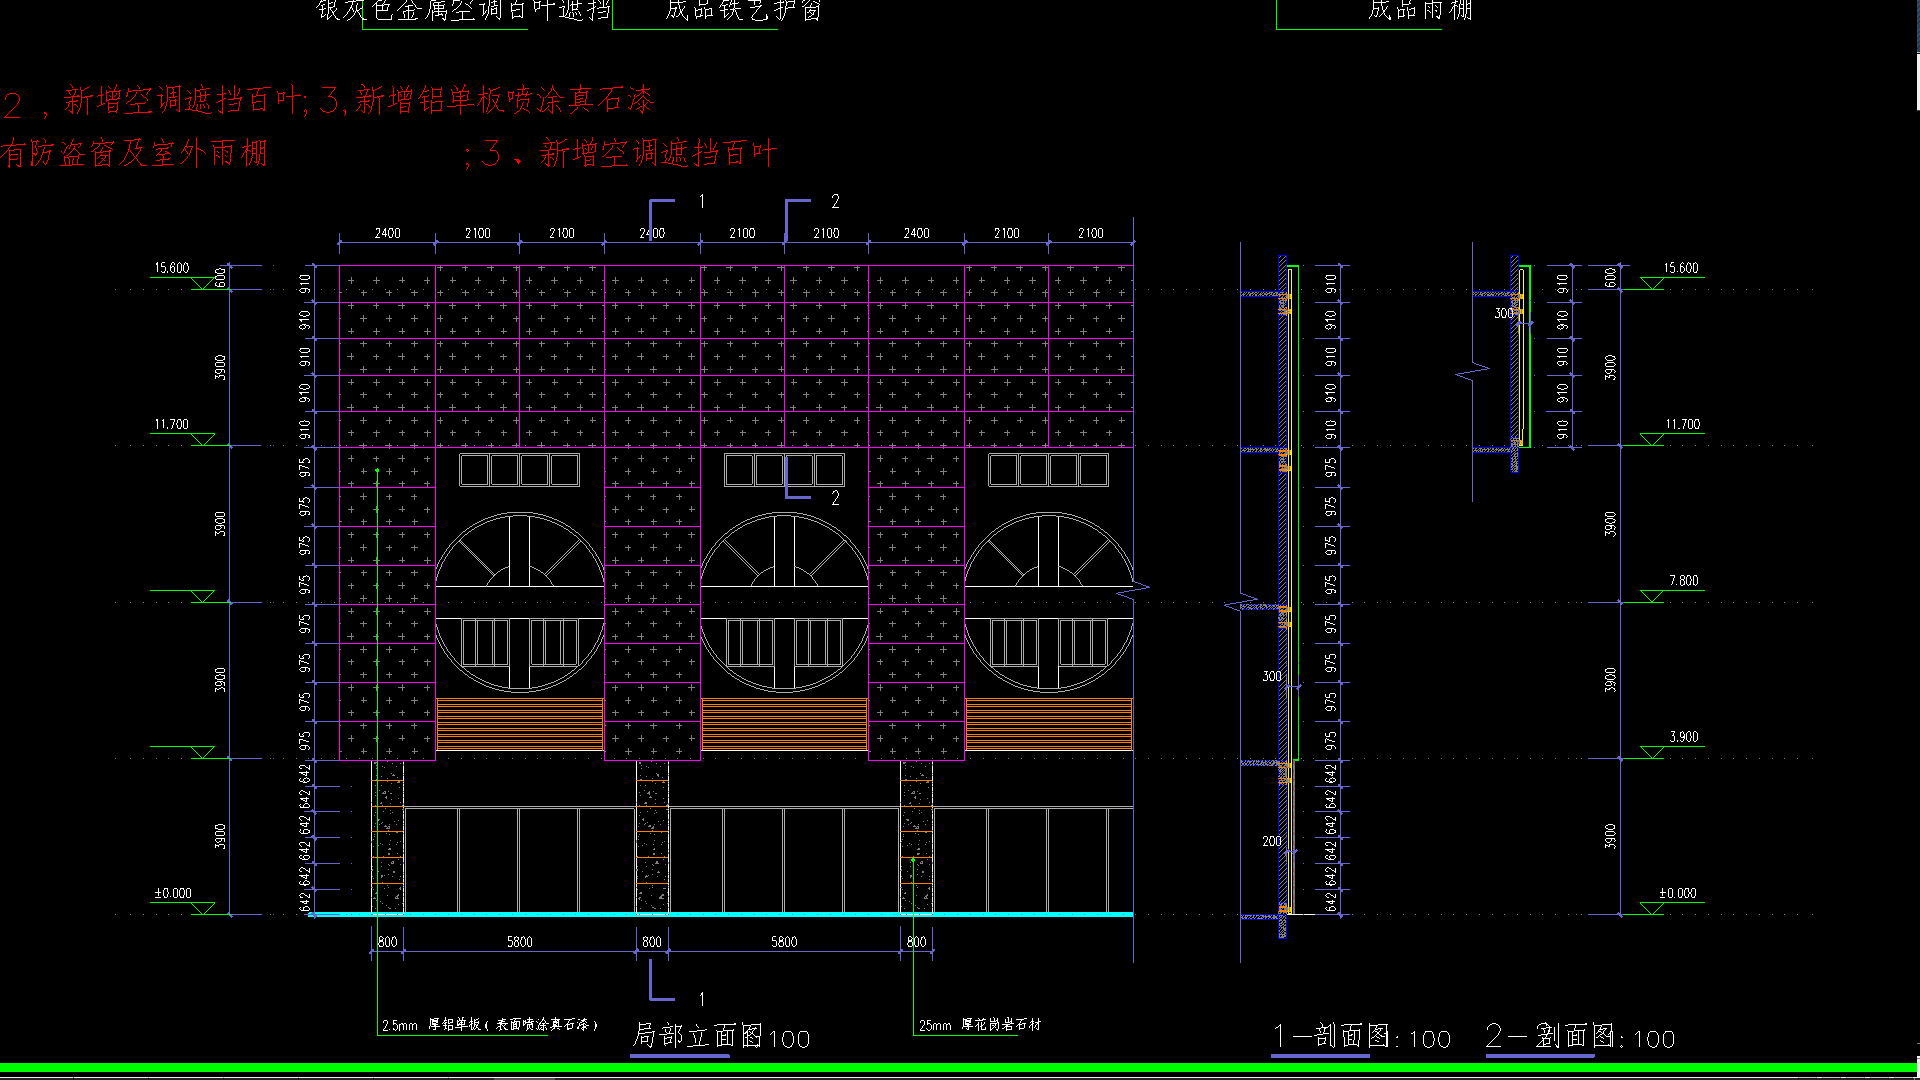Image resolution: width=1920 pixels, height=1080 pixels.
Task: Select the 25mm 厚花岗岩石材 annotation
Action: 979,1025
